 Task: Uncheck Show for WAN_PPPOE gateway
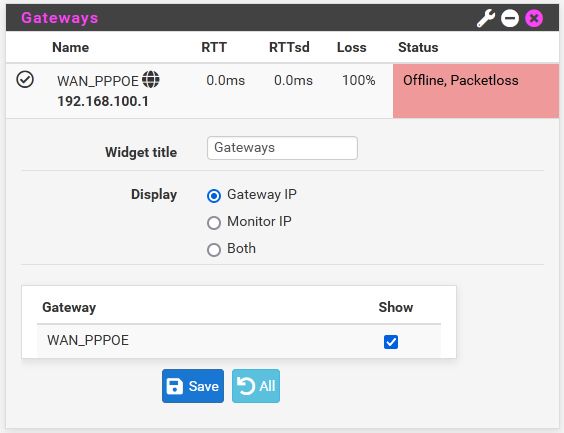(x=391, y=342)
